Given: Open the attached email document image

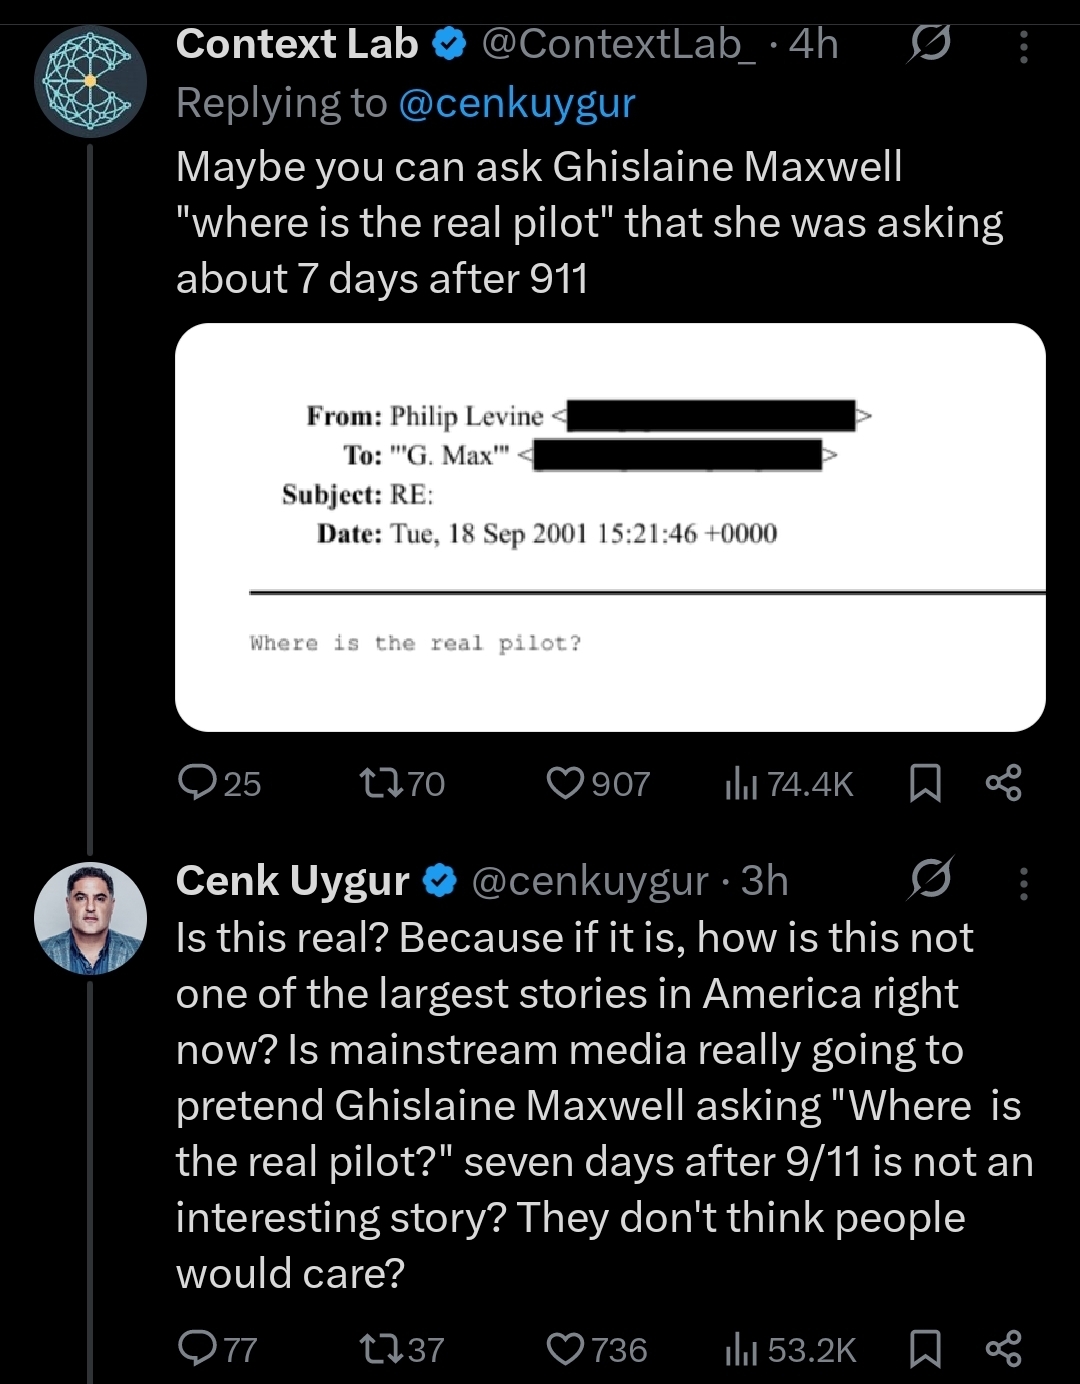Looking at the screenshot, I should coord(610,527).
